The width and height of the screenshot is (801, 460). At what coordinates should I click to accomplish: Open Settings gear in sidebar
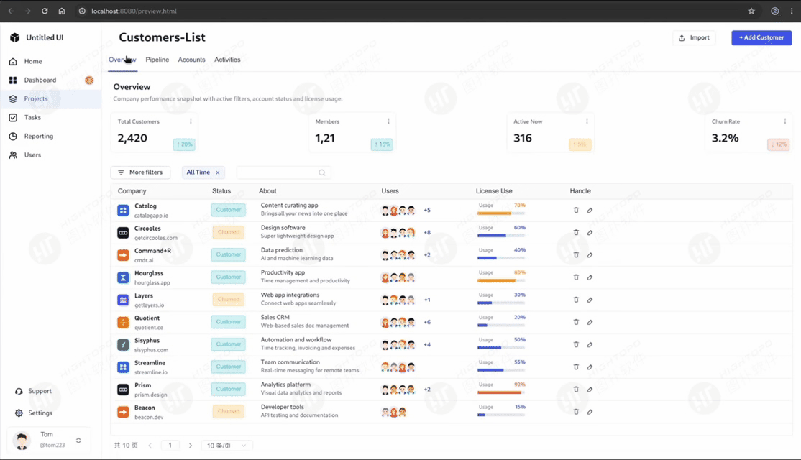tap(19, 413)
